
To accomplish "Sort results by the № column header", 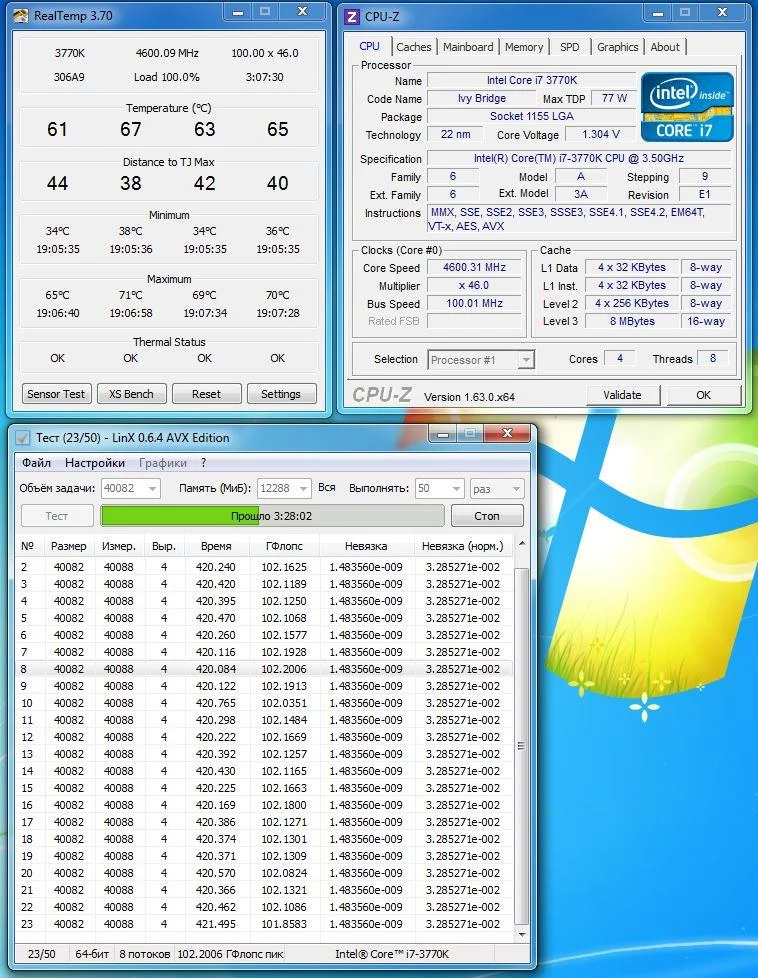I will tap(29, 546).
